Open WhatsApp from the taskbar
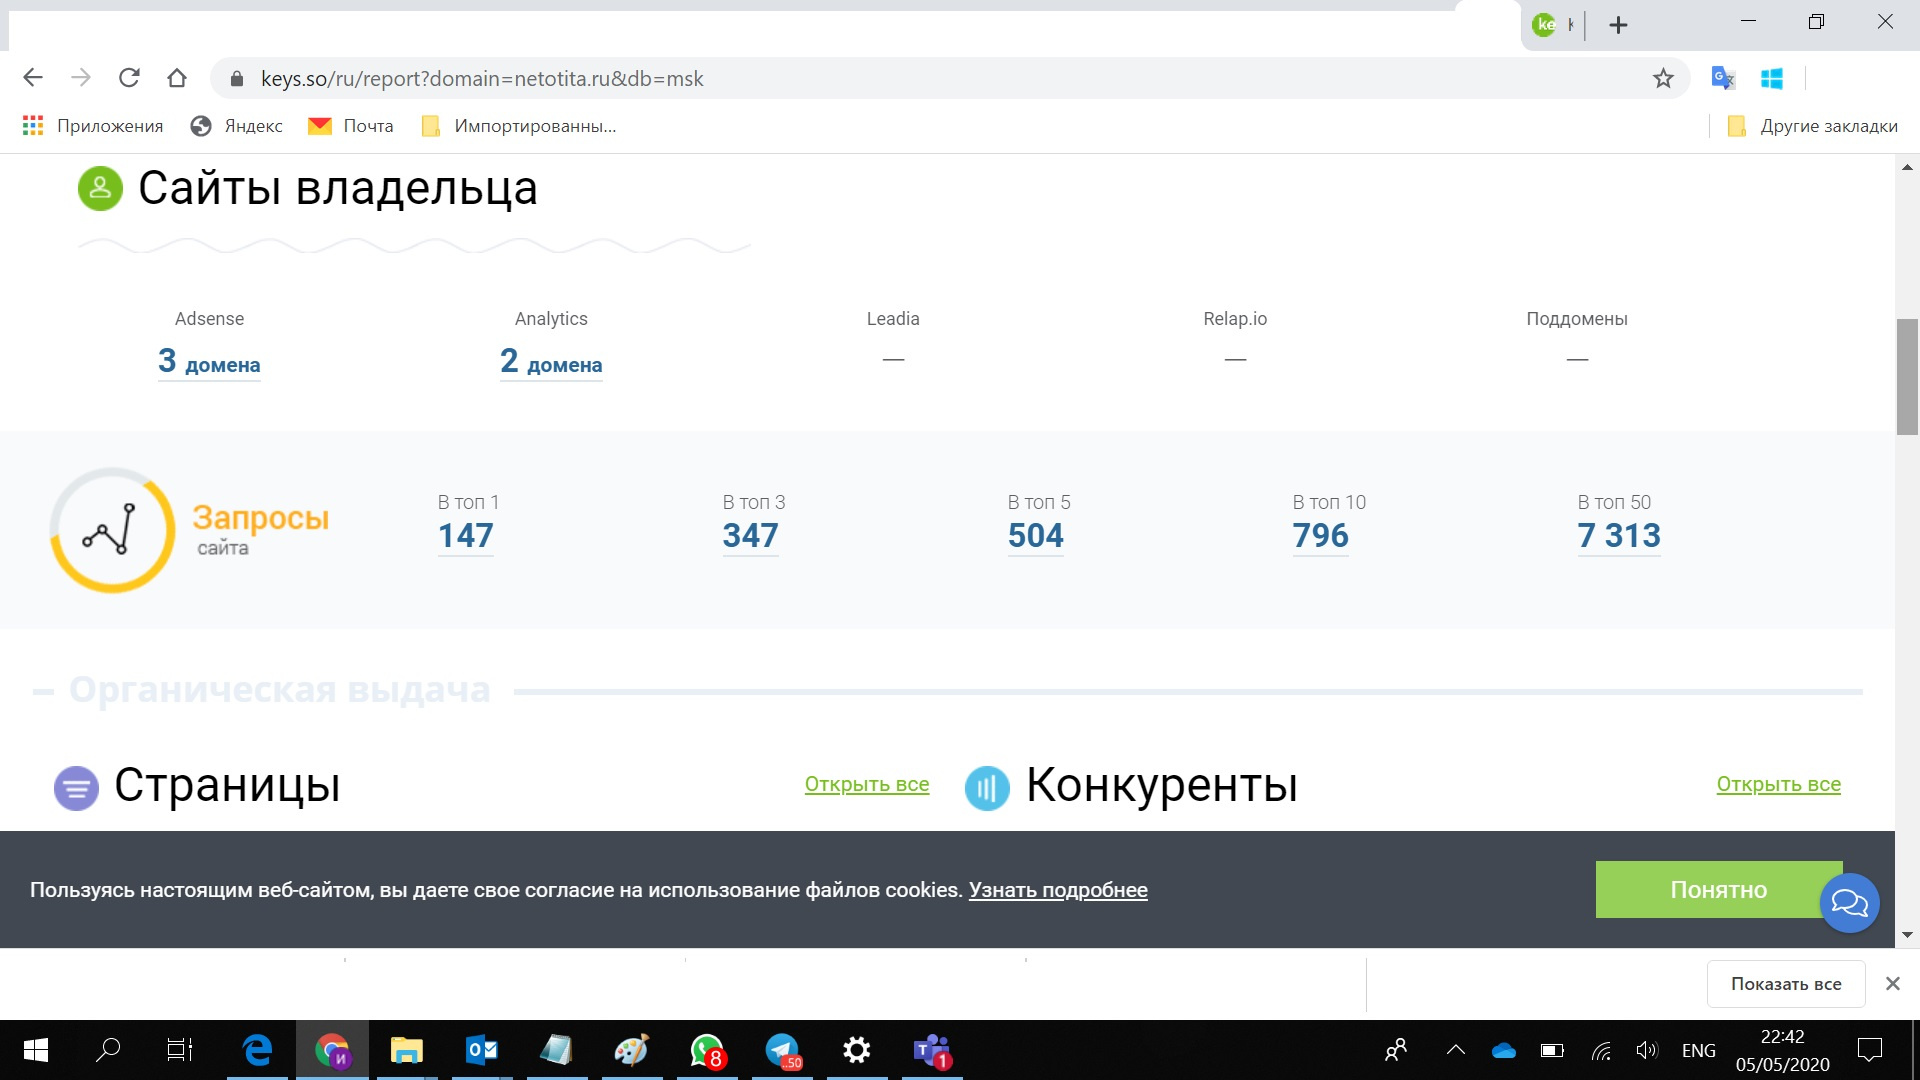 coord(707,1050)
